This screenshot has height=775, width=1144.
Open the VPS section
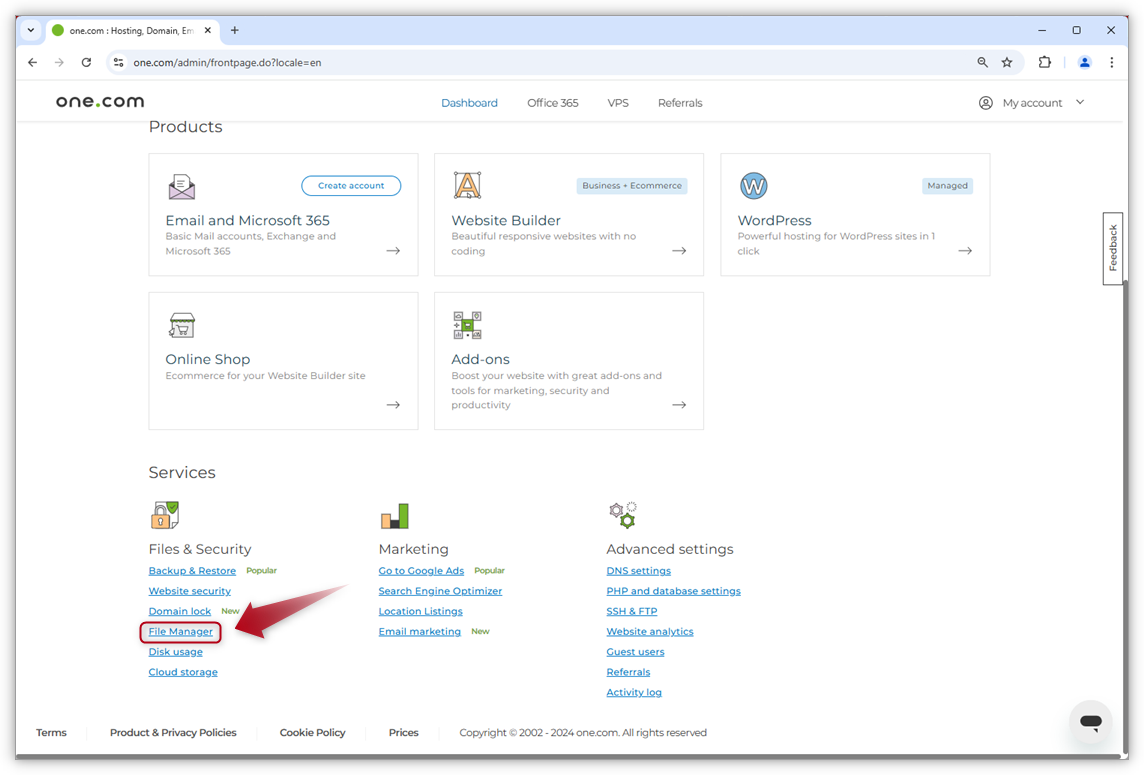[x=618, y=101]
